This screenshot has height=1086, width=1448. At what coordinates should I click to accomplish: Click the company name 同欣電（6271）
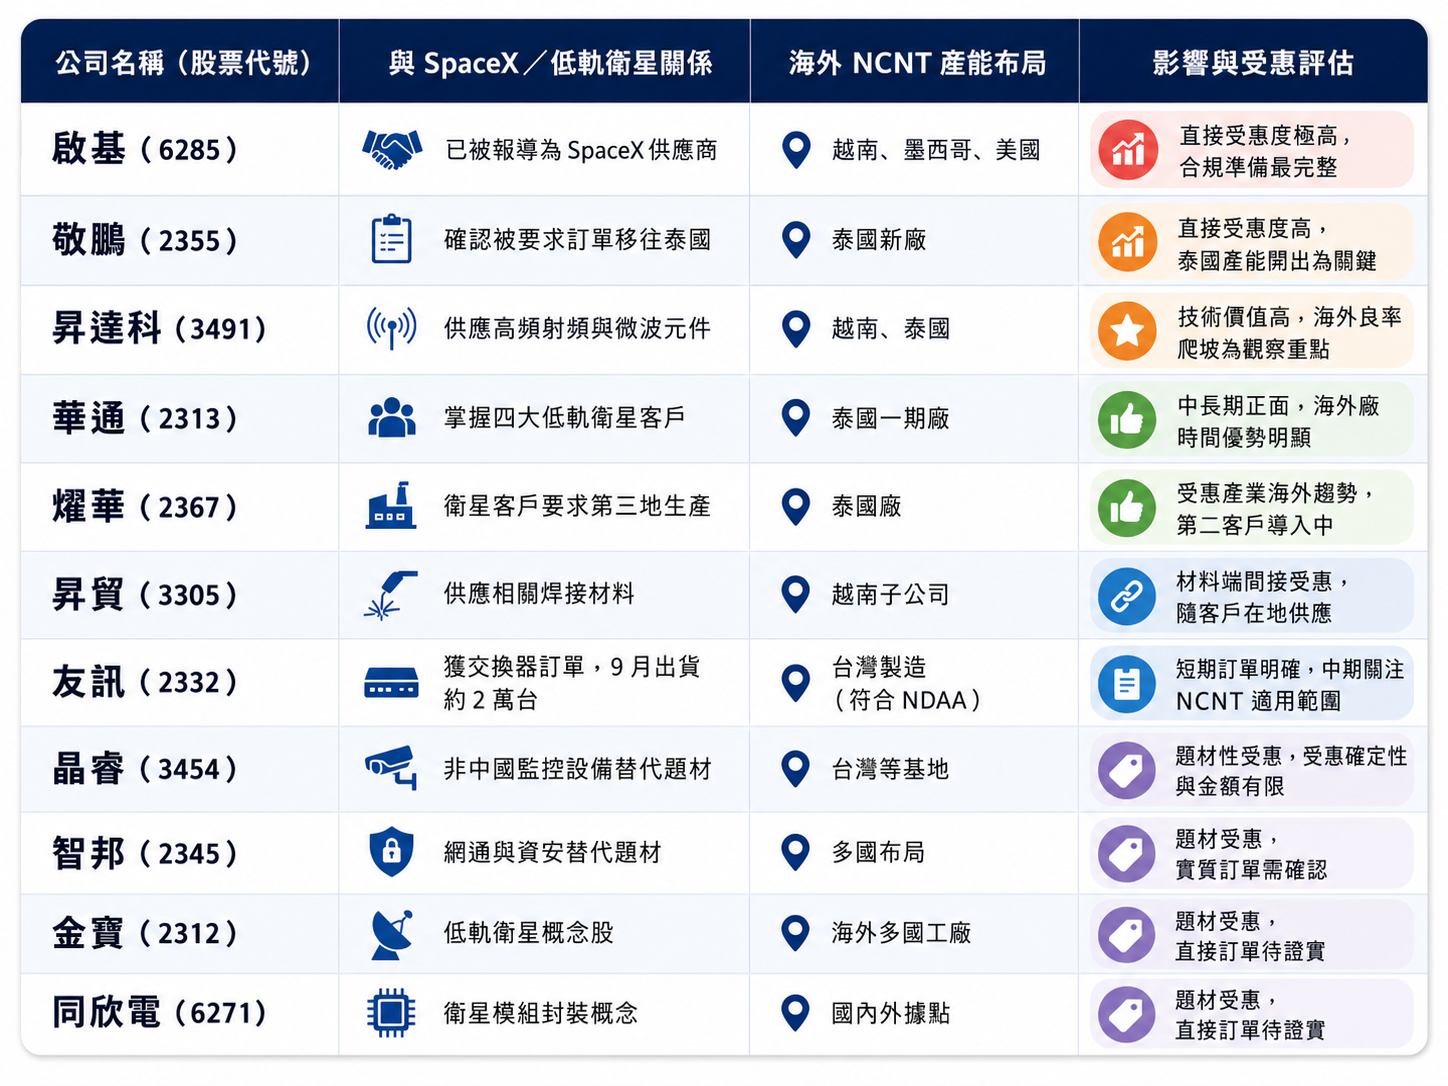160,1013
